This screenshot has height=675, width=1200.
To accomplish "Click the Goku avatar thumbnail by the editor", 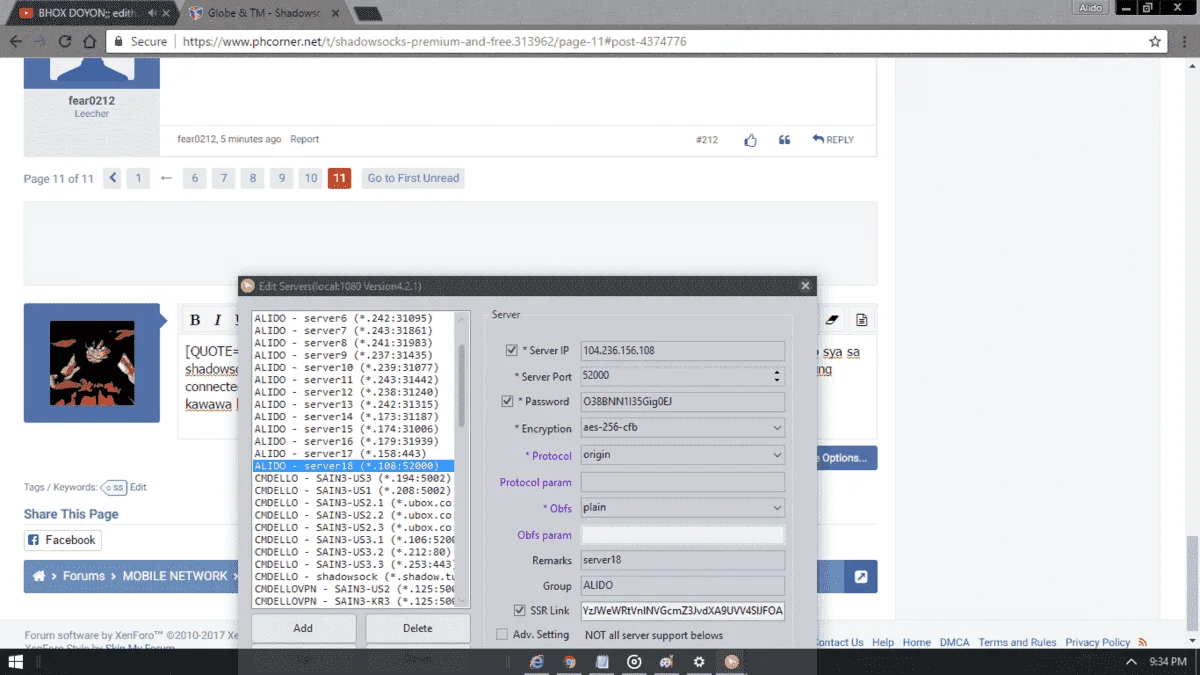I will [x=92, y=363].
